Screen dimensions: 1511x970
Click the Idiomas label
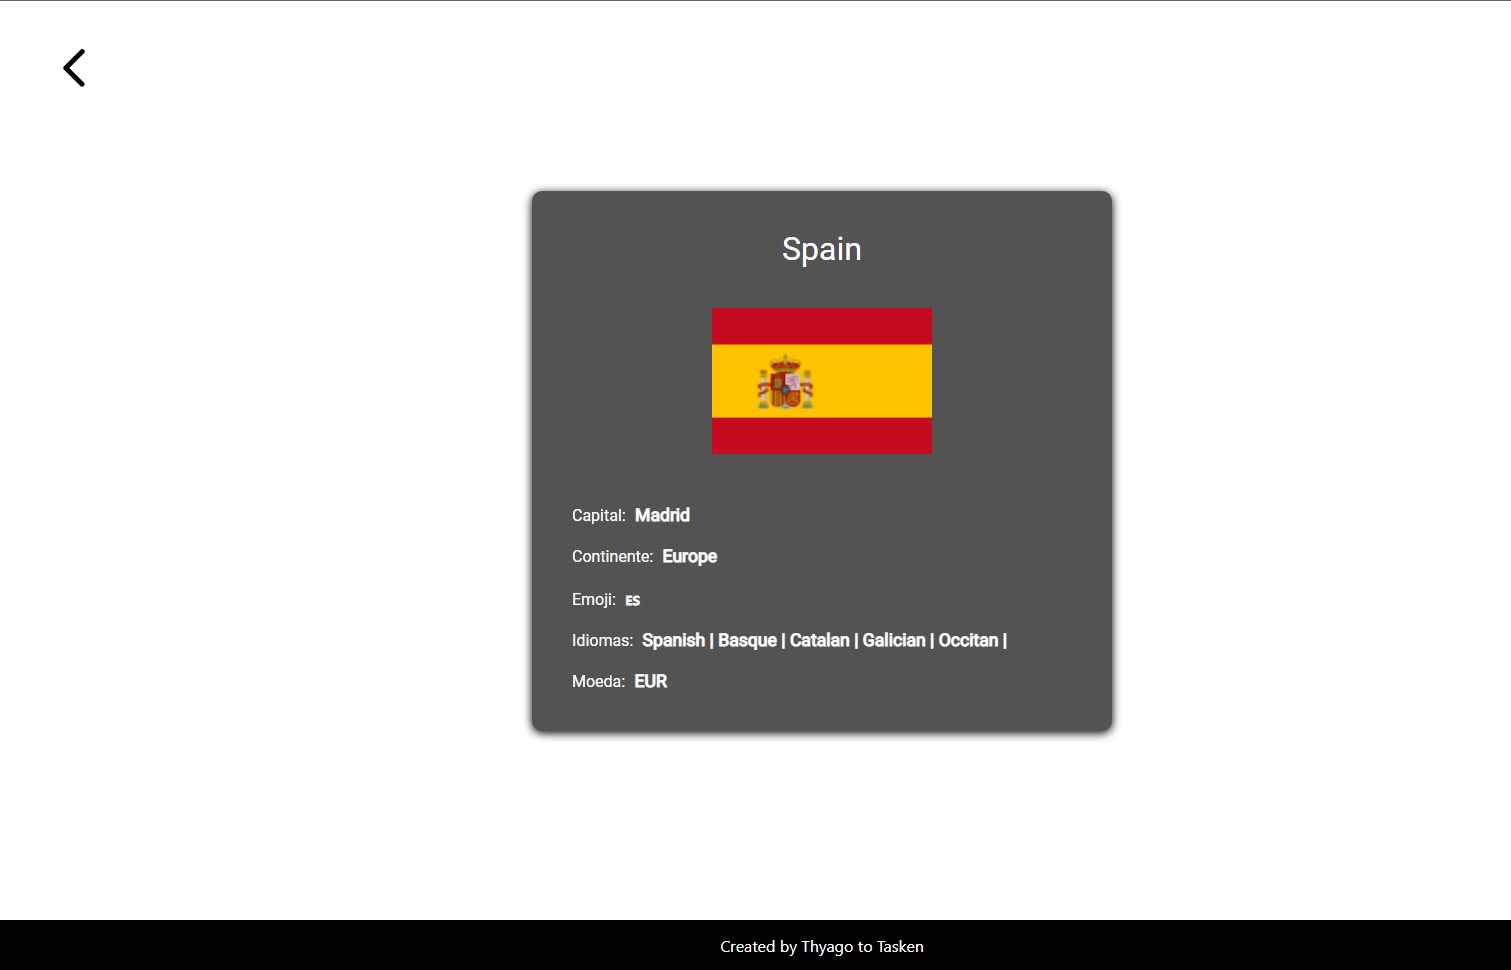pos(602,640)
